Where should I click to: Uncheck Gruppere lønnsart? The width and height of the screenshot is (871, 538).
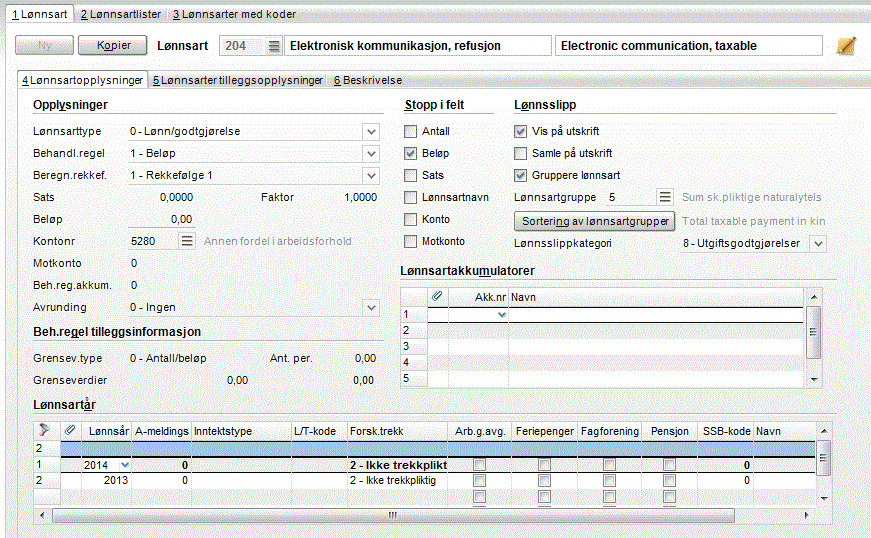click(520, 175)
